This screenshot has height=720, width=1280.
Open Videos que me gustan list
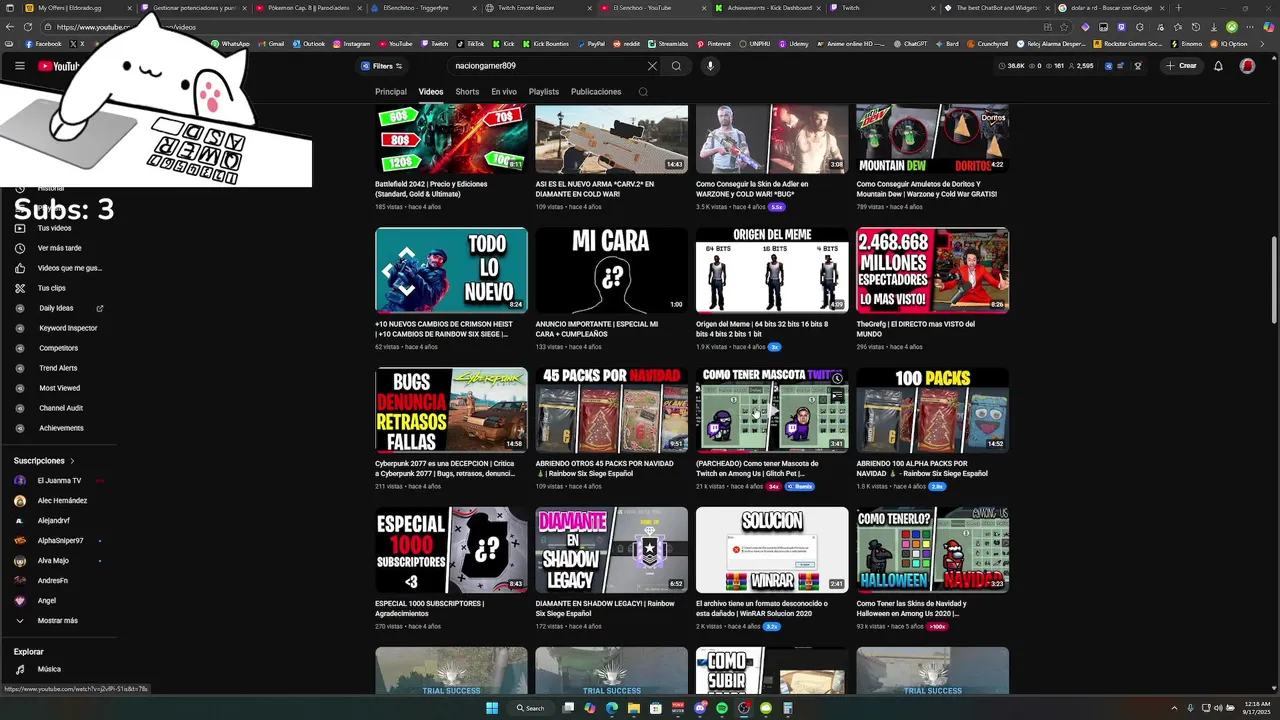point(58,268)
